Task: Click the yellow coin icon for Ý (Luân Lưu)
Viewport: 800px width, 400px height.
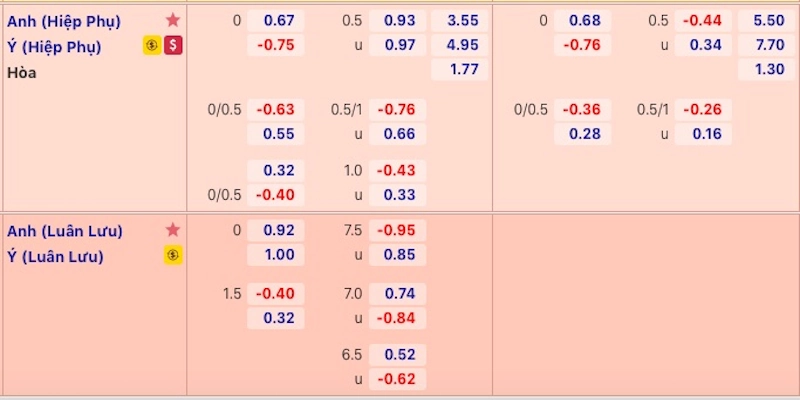Action: (x=173, y=256)
